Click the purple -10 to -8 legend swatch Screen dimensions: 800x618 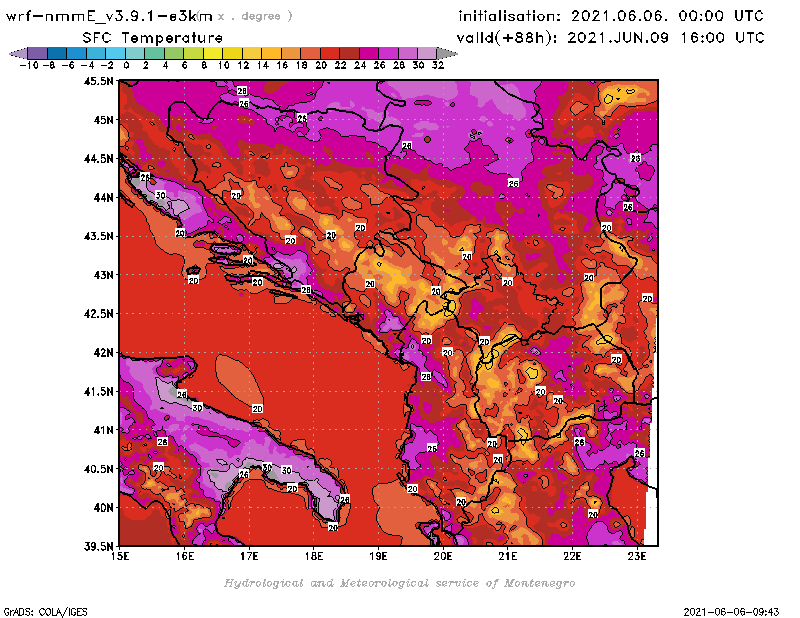[x=38, y=53]
